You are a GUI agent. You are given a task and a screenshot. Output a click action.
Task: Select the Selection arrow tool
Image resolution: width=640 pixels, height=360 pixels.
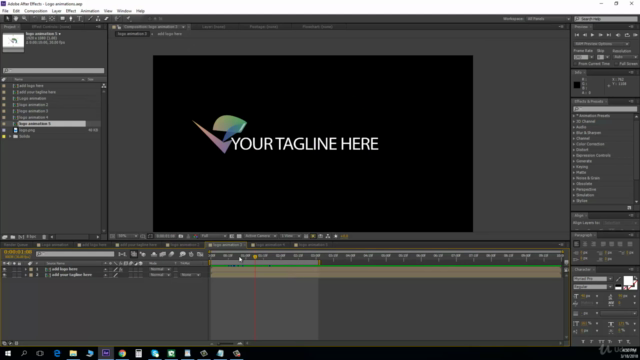(x=7, y=18)
